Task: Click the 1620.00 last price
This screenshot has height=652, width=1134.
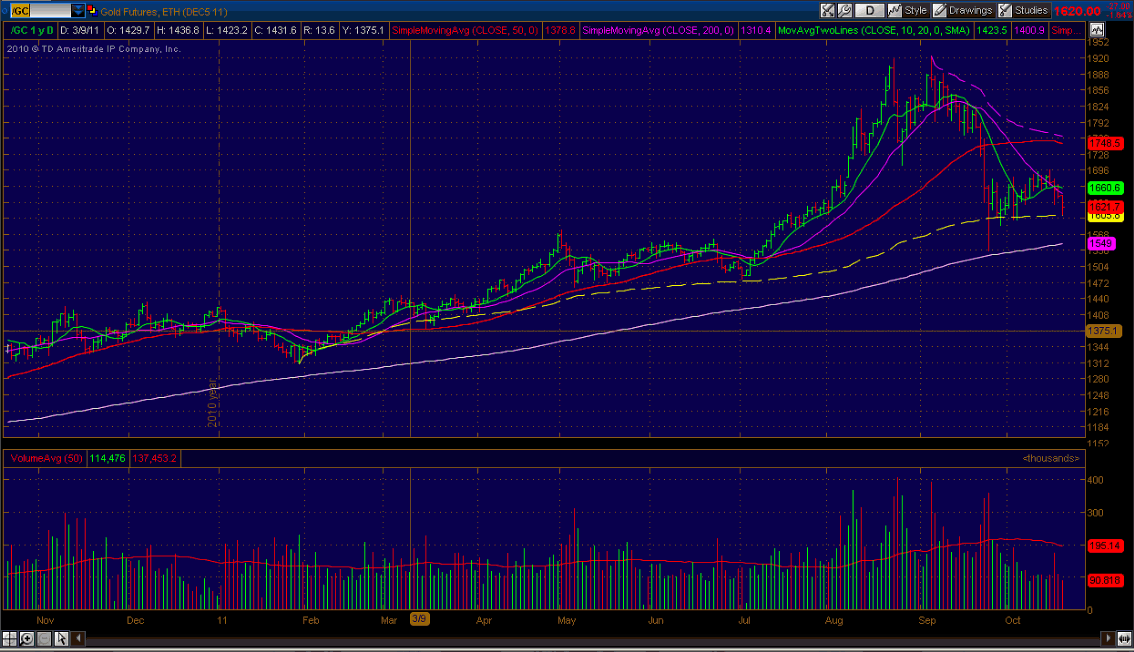Action: point(1076,11)
